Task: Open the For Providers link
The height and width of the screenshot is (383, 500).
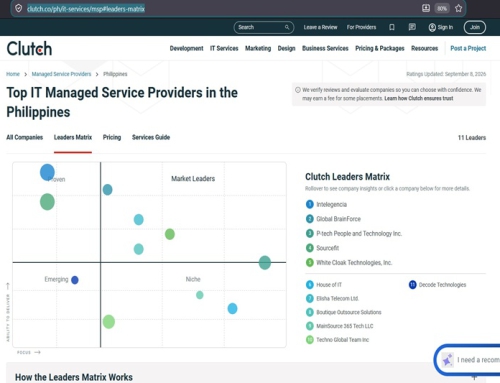Action: pyautogui.click(x=361, y=27)
